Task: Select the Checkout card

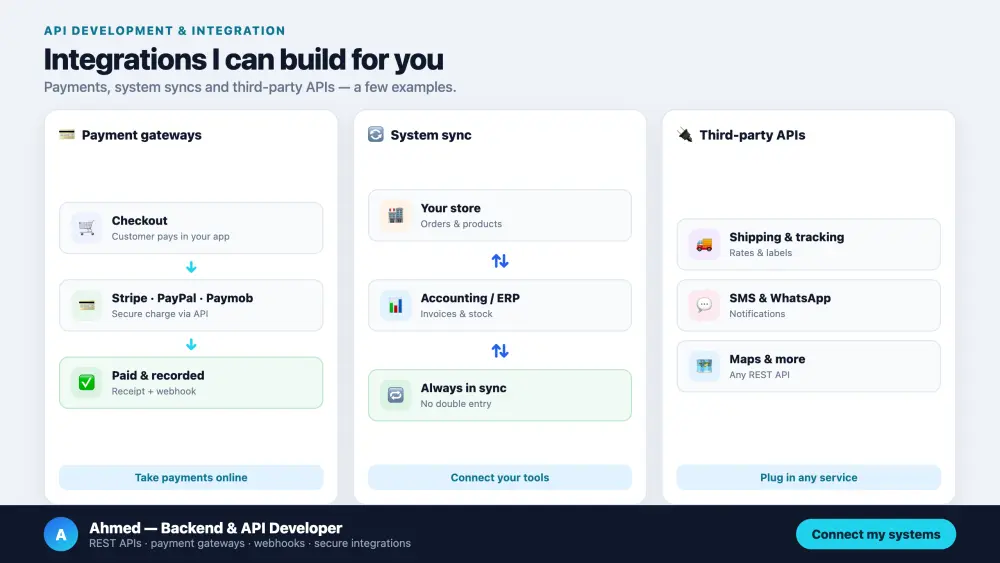Action: [x=191, y=228]
